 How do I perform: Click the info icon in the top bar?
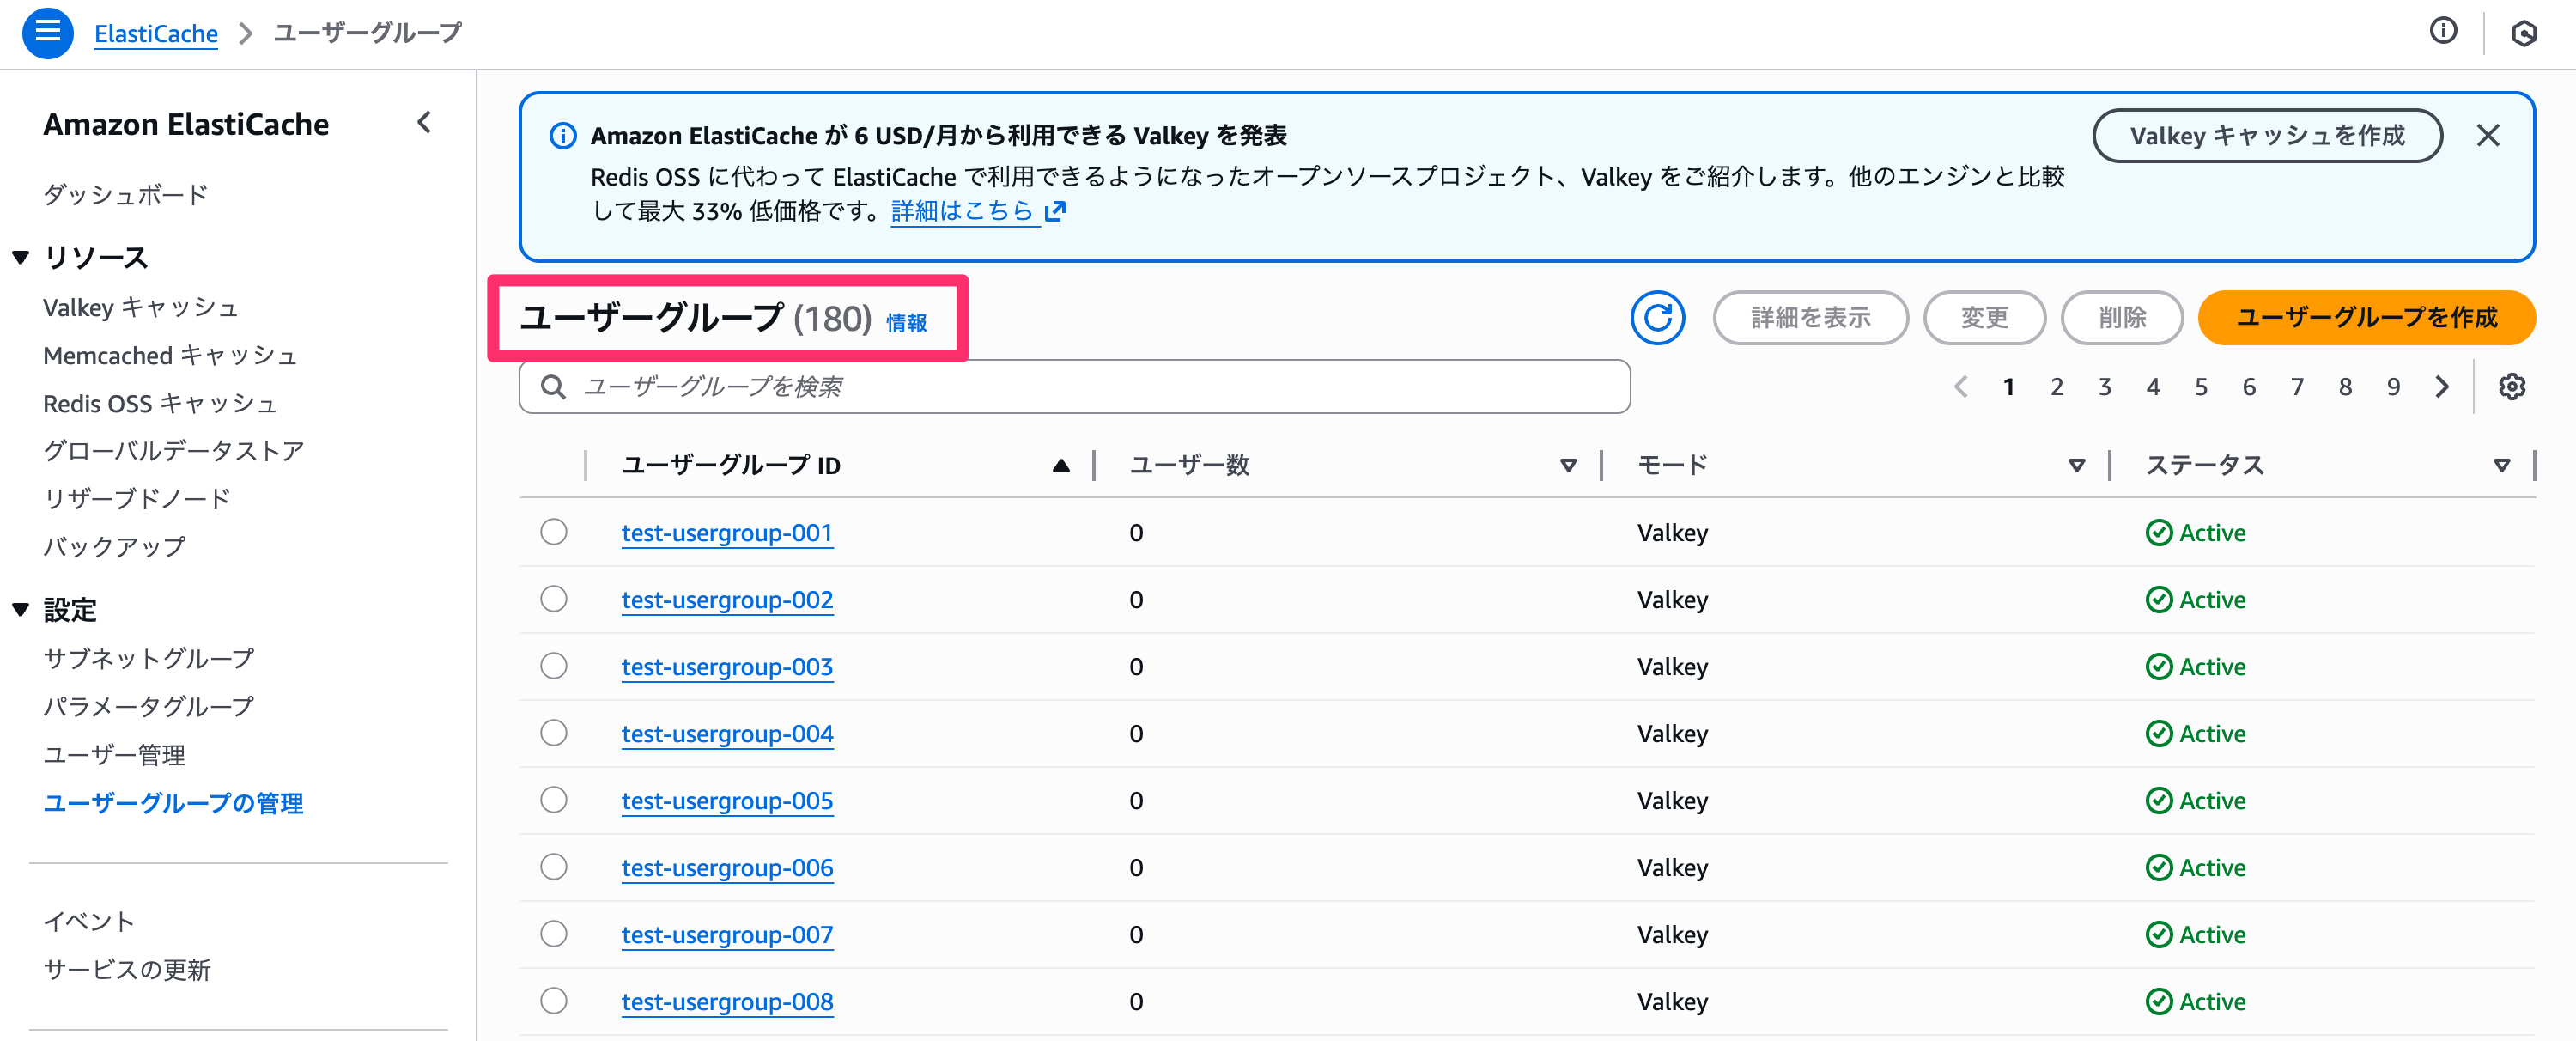(x=2443, y=32)
